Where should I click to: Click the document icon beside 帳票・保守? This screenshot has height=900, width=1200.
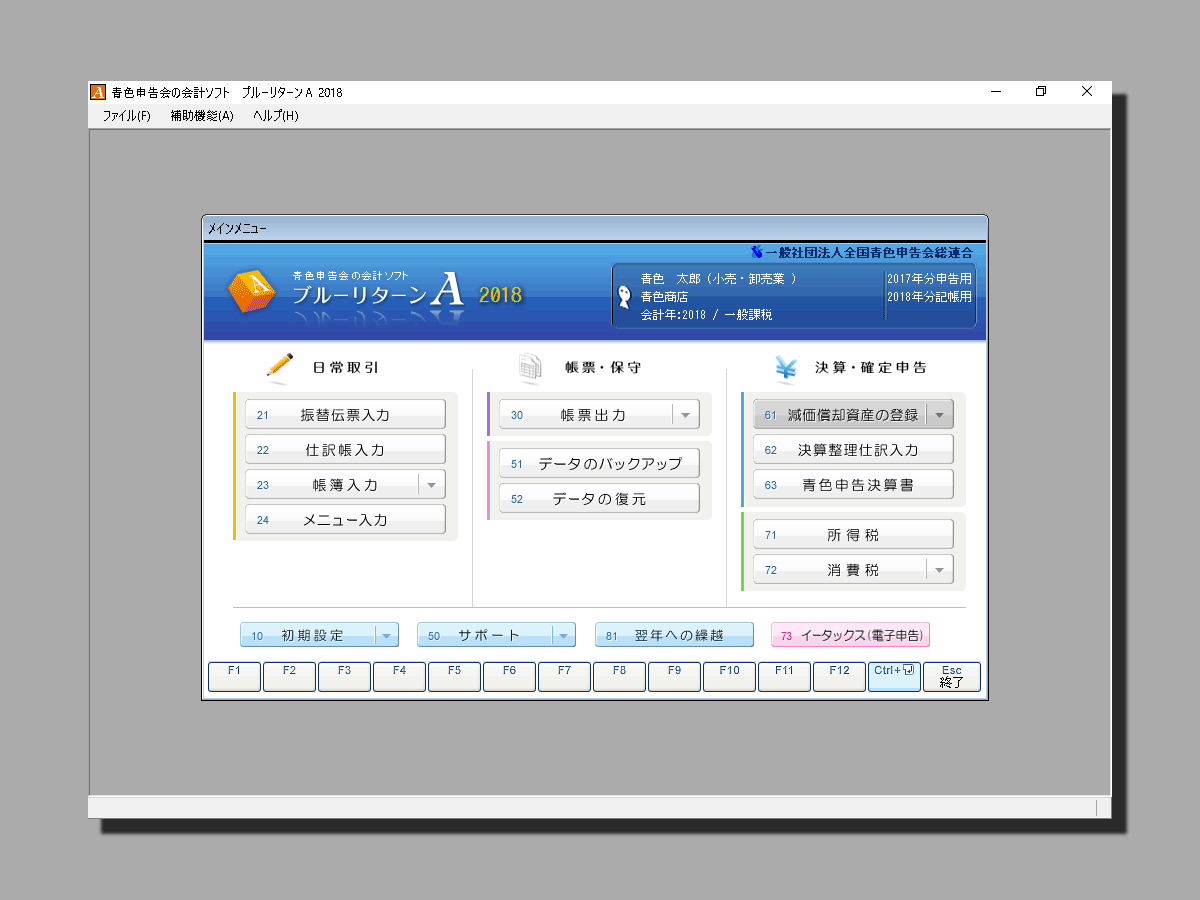tap(530, 367)
